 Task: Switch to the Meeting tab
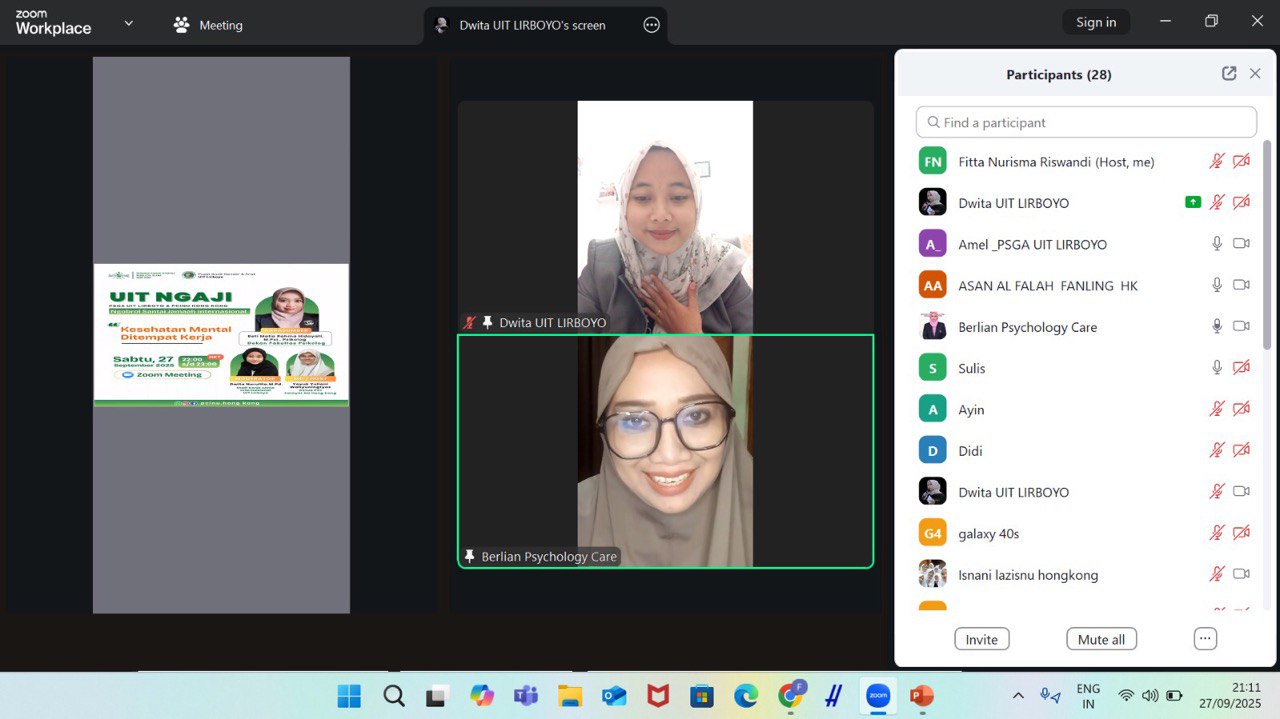point(208,25)
